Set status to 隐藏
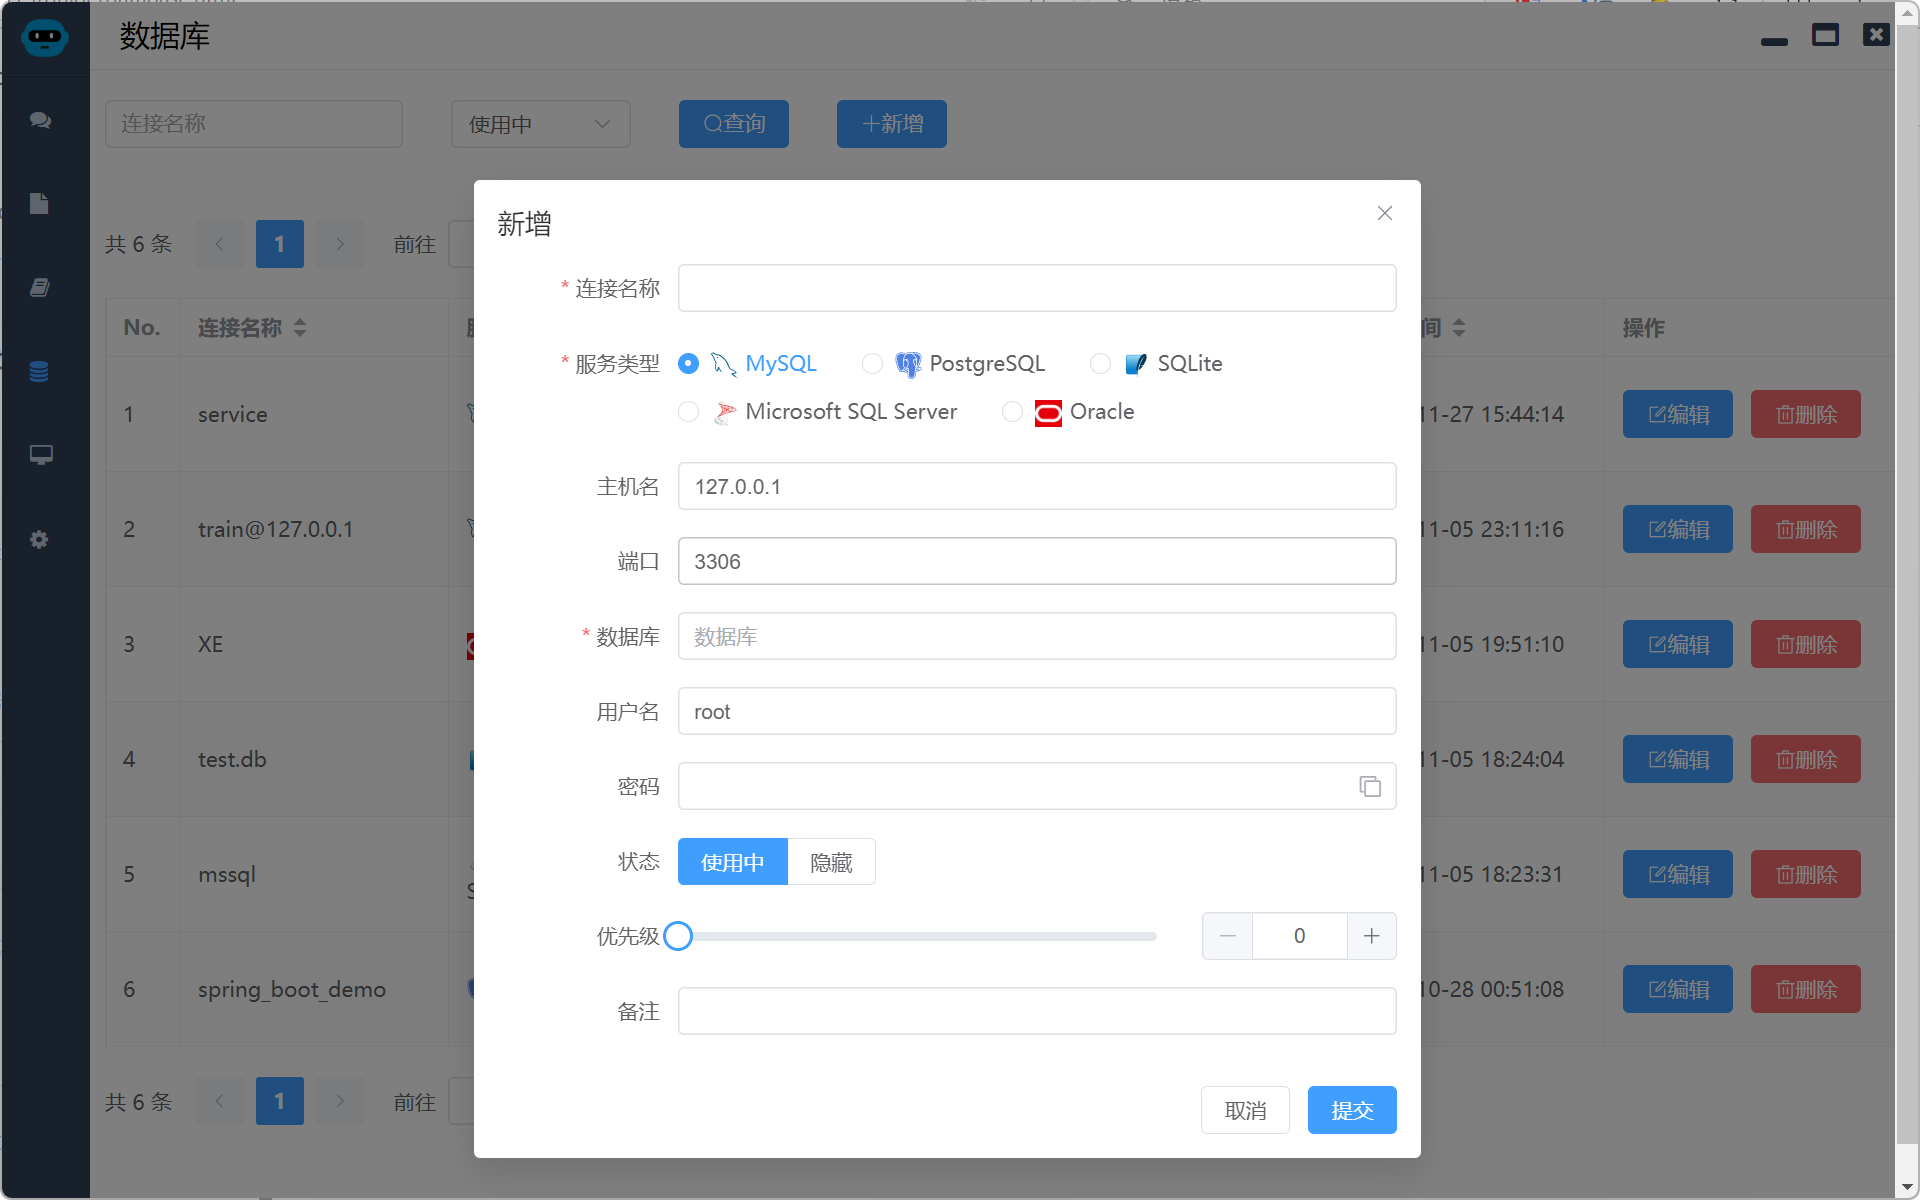Viewport: 1920px width, 1200px height. [831, 862]
